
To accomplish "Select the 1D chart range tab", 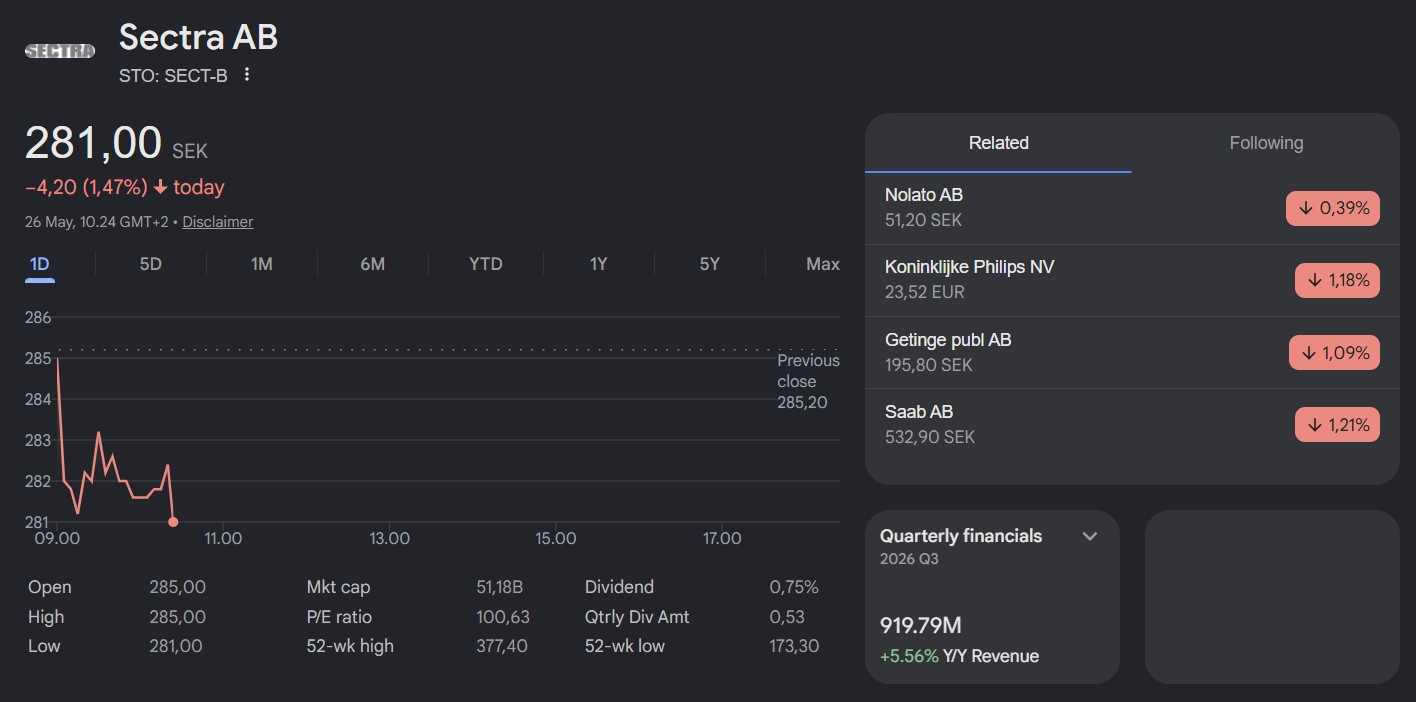I will 40,264.
